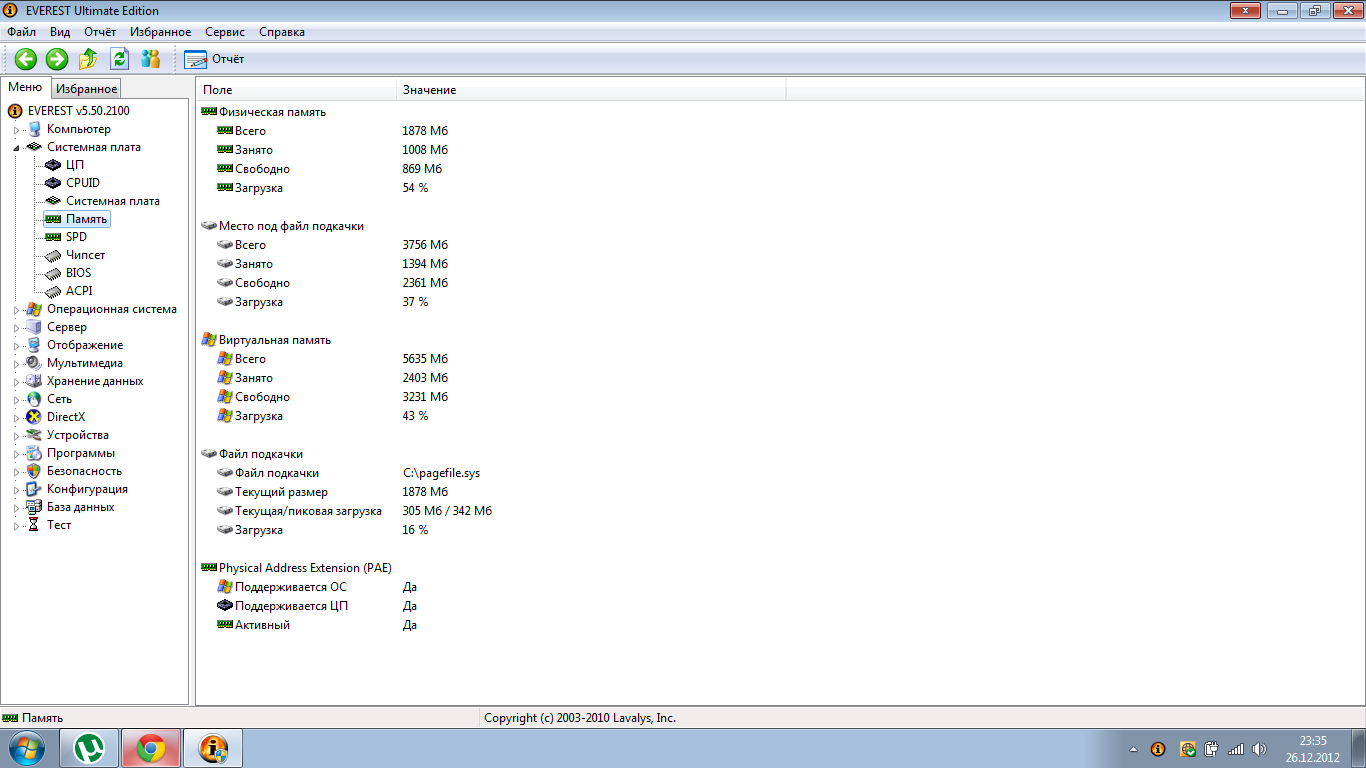Click the Операционная система Windows icon
This screenshot has width=1366, height=768.
(34, 309)
